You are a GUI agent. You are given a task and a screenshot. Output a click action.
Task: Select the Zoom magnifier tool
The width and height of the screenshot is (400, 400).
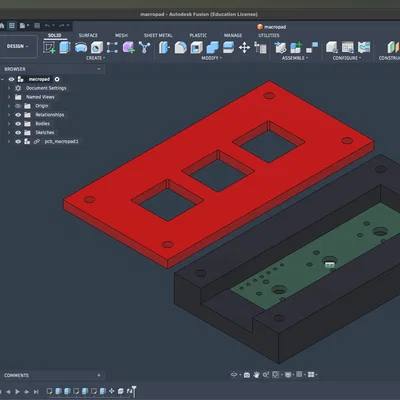pos(265,375)
